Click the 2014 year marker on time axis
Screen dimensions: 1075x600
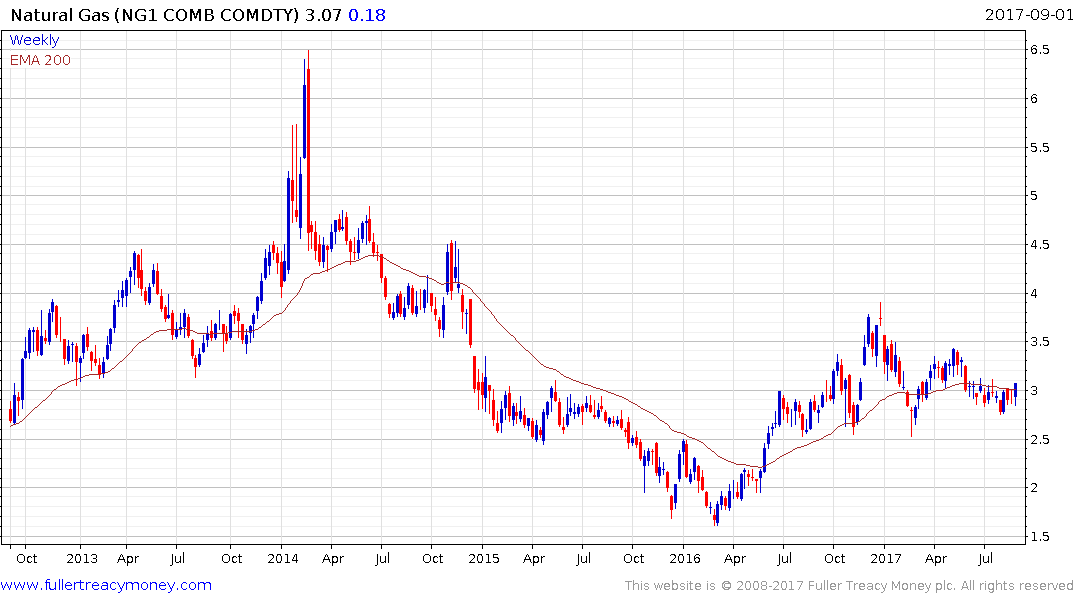point(283,558)
